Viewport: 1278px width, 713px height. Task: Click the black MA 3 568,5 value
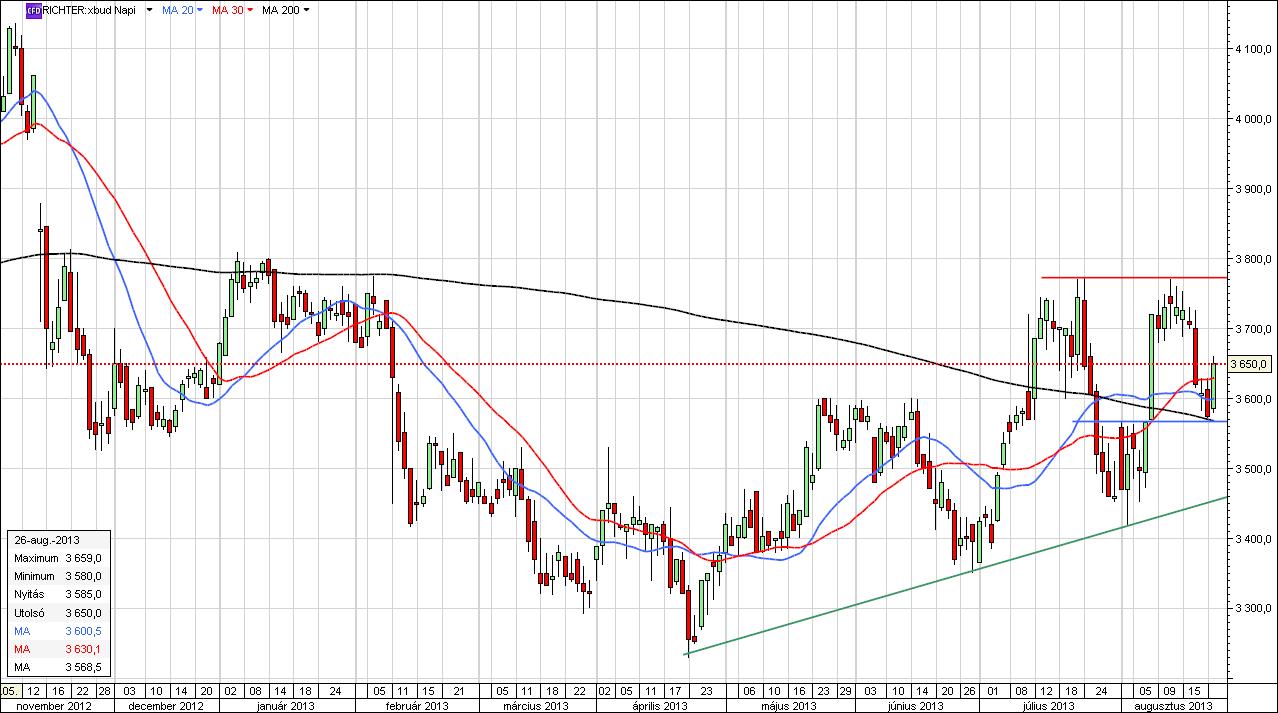[84, 667]
